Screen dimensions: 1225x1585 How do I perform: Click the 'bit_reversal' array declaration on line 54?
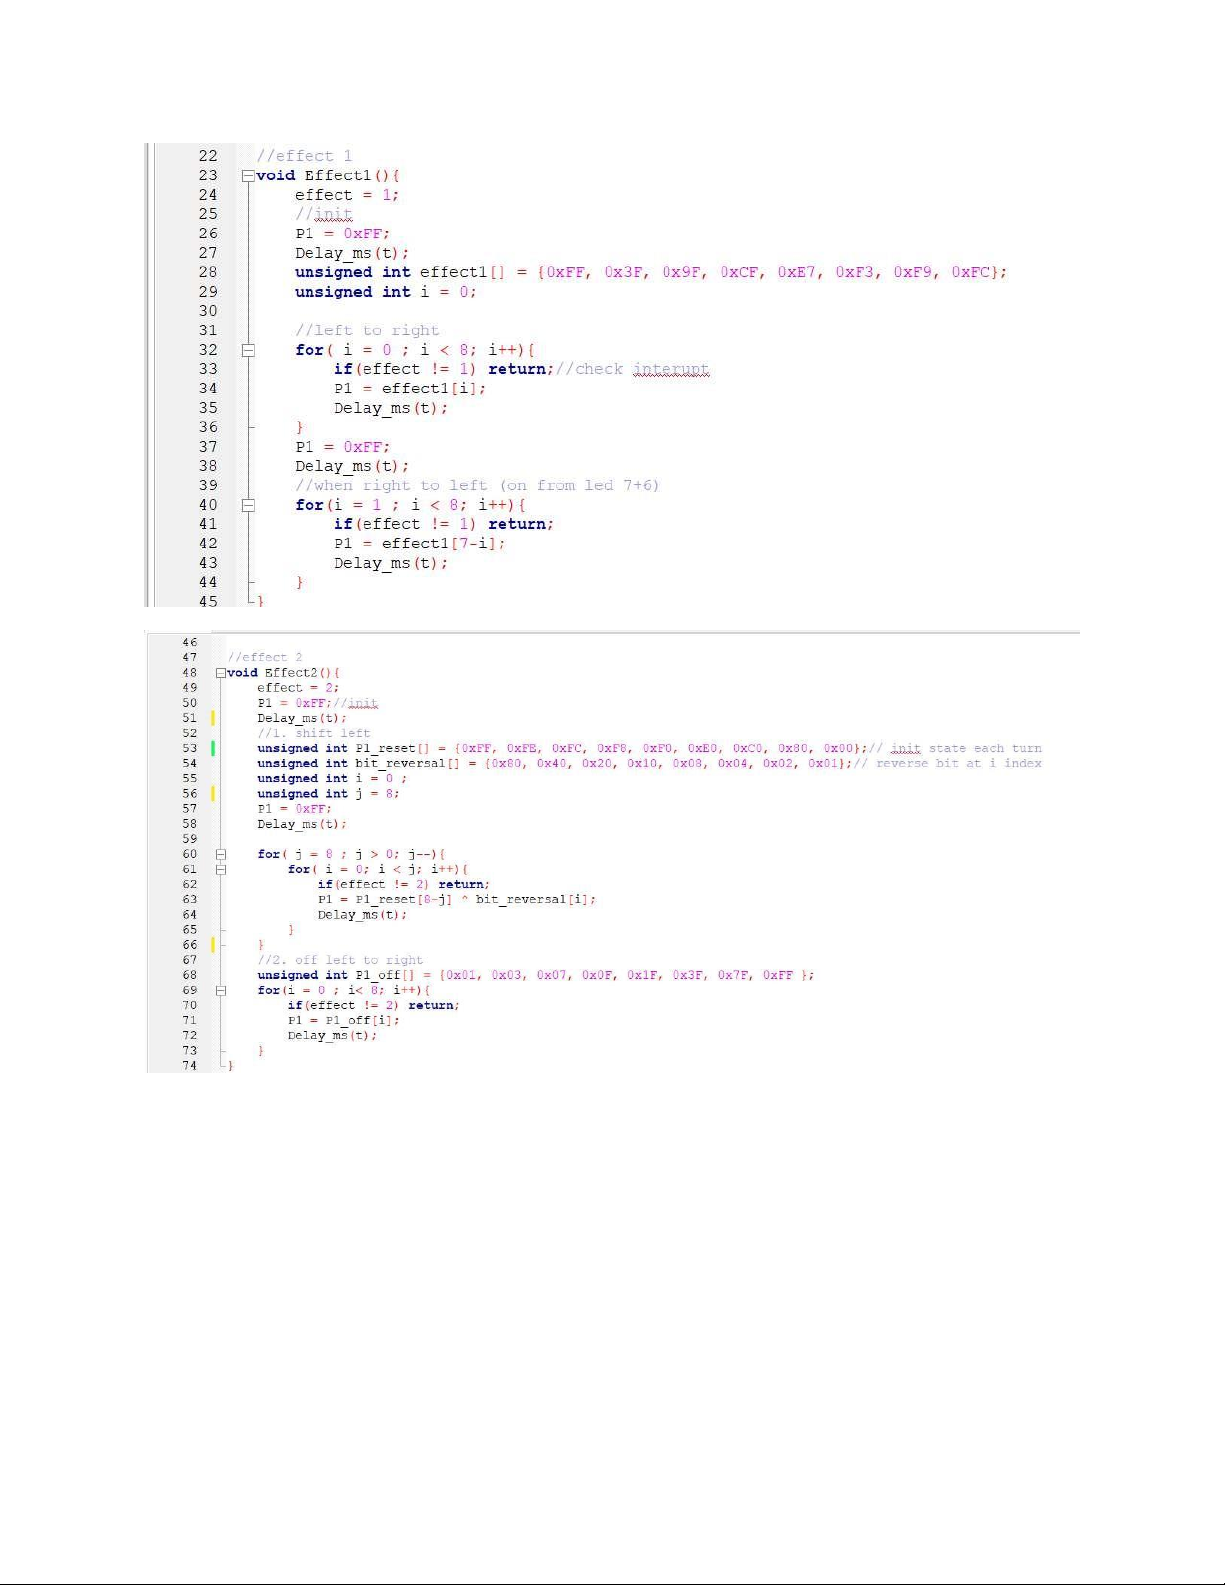click(400, 763)
